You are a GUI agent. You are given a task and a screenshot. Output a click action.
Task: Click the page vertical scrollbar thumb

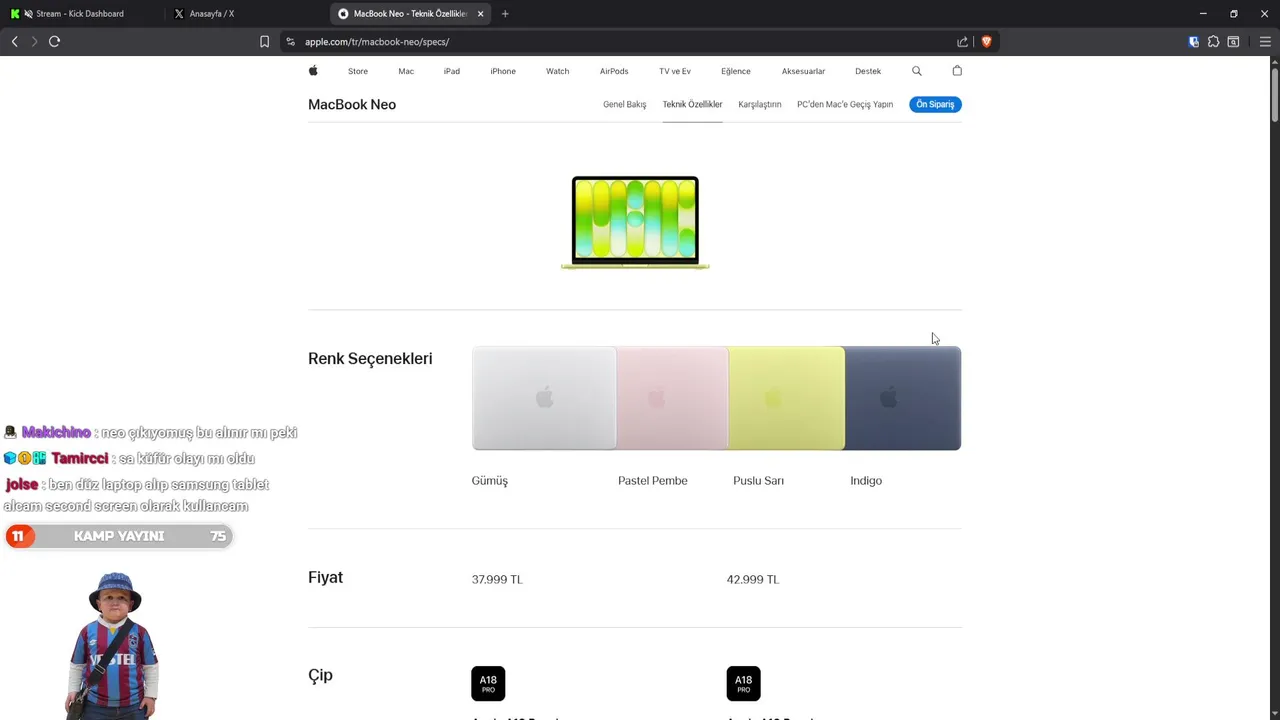pyautogui.click(x=1274, y=95)
